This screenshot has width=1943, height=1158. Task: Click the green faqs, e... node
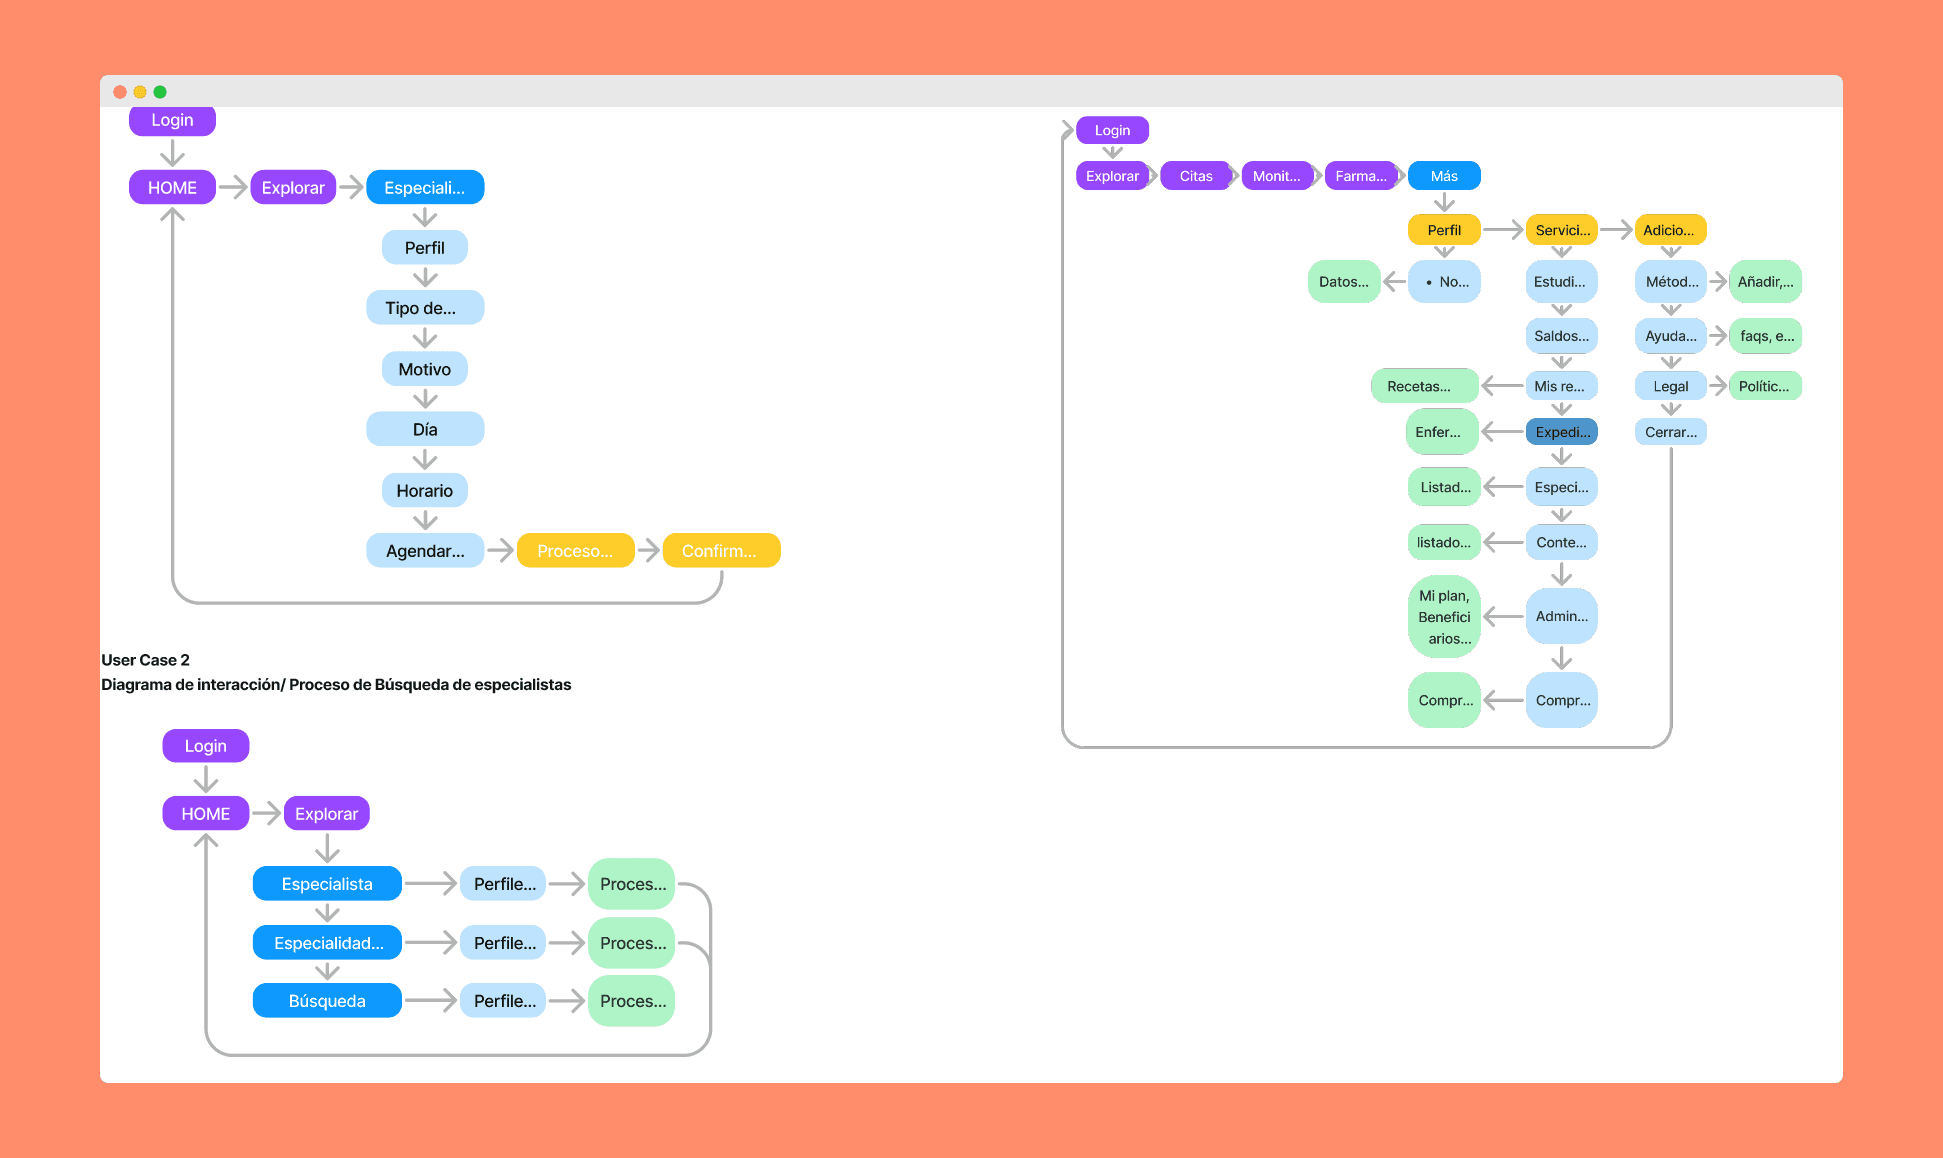[1766, 336]
